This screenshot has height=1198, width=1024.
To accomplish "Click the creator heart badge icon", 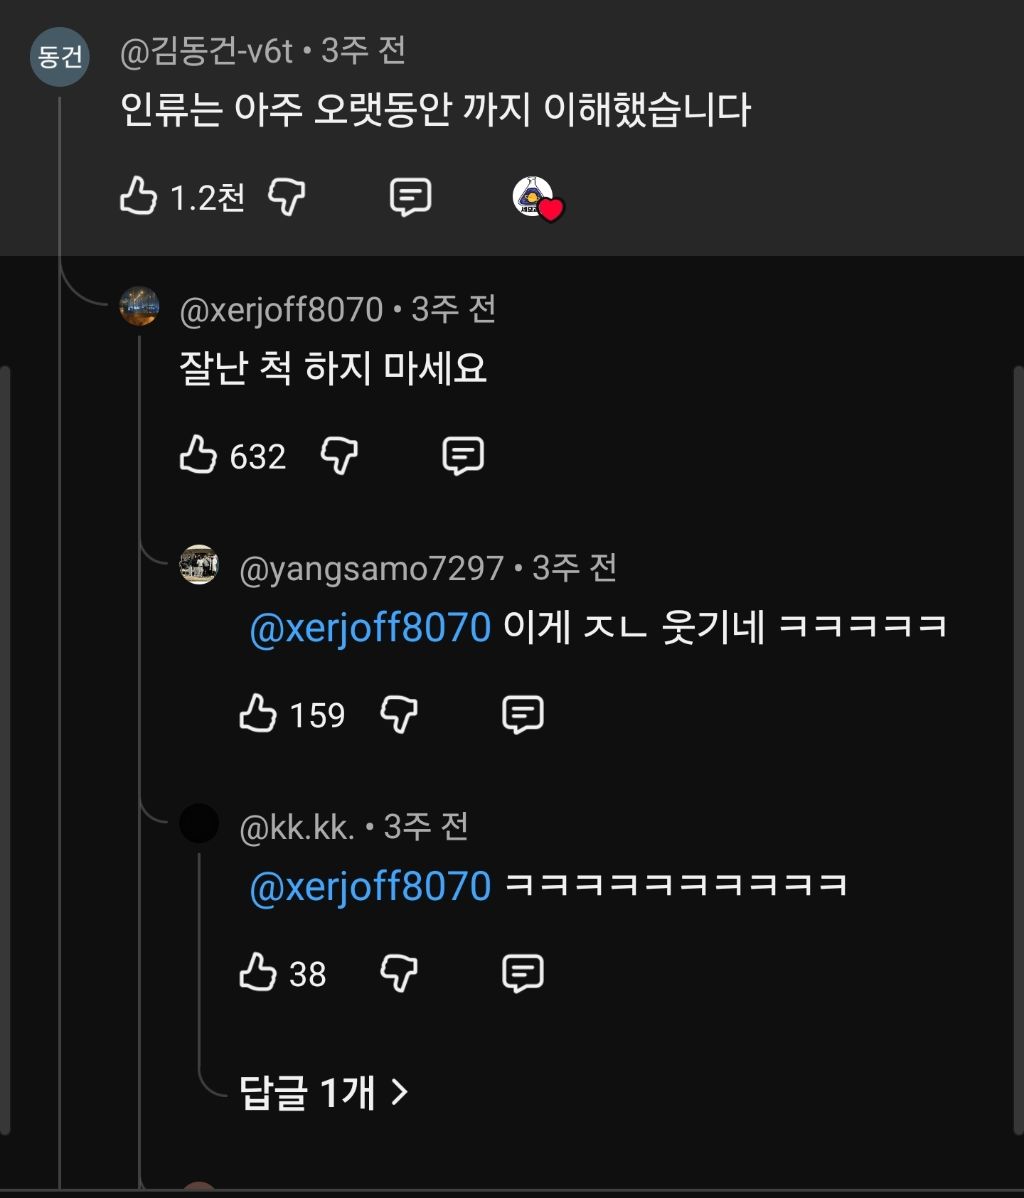I will tap(538, 198).
